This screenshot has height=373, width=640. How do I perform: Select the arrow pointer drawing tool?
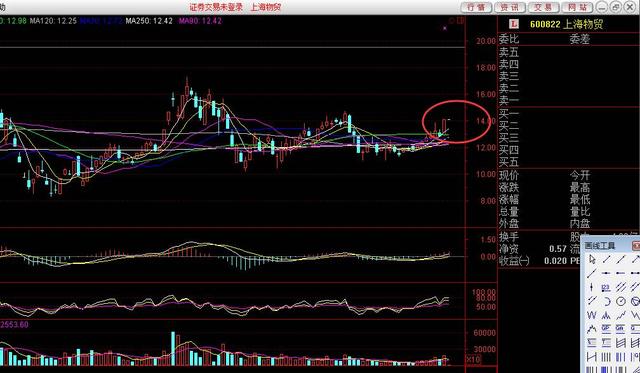592,259
